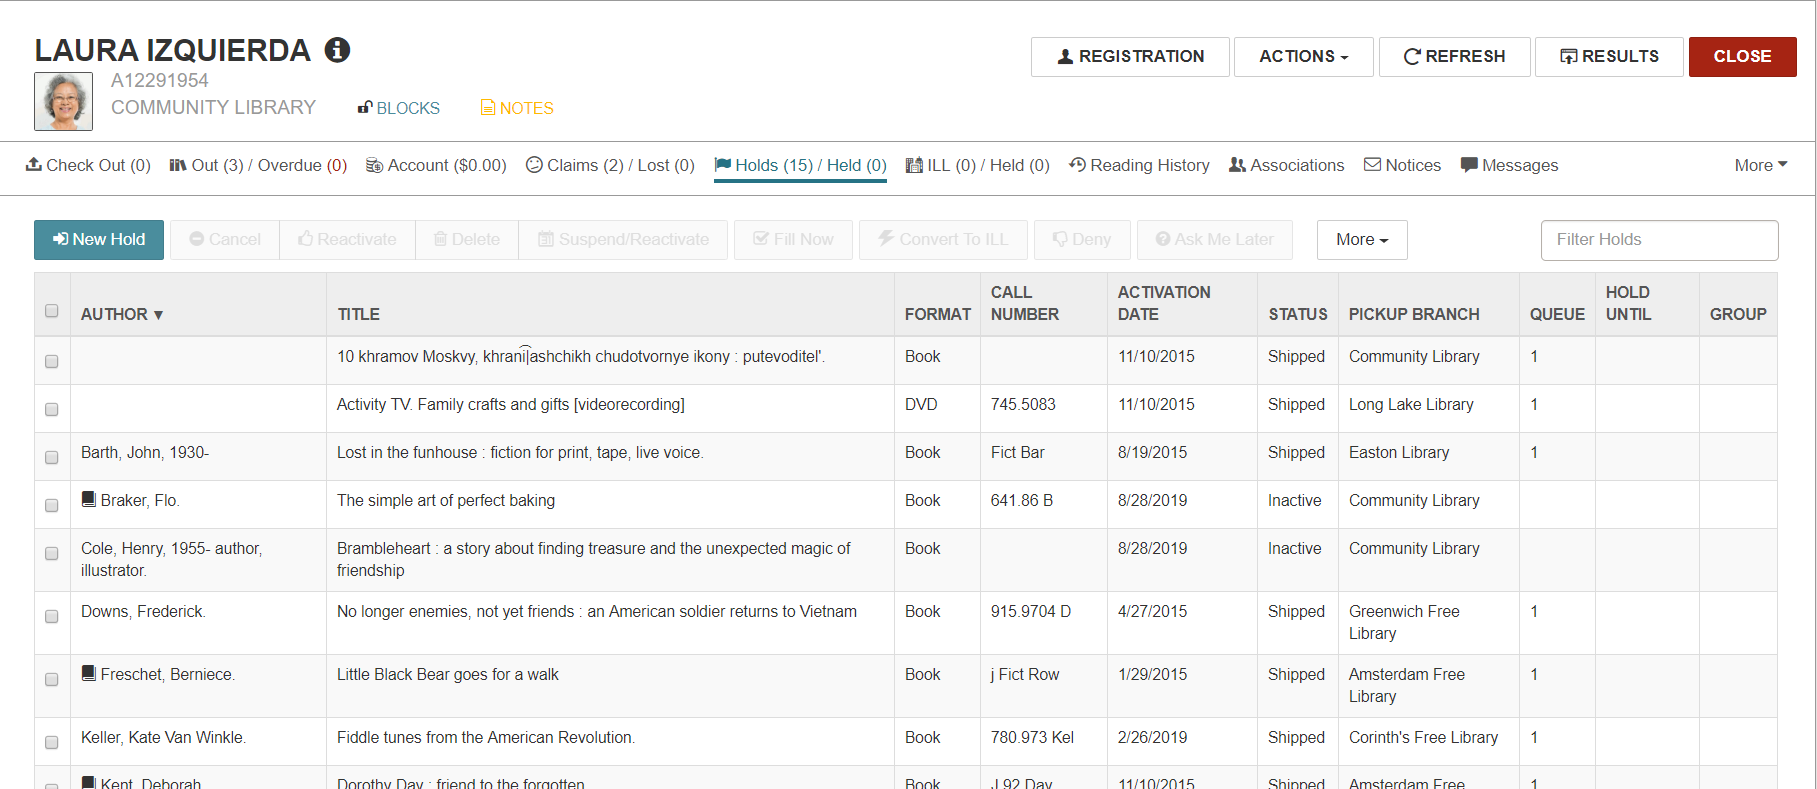
Task: Check the Lost in the funhouse row
Action: pyautogui.click(x=52, y=457)
